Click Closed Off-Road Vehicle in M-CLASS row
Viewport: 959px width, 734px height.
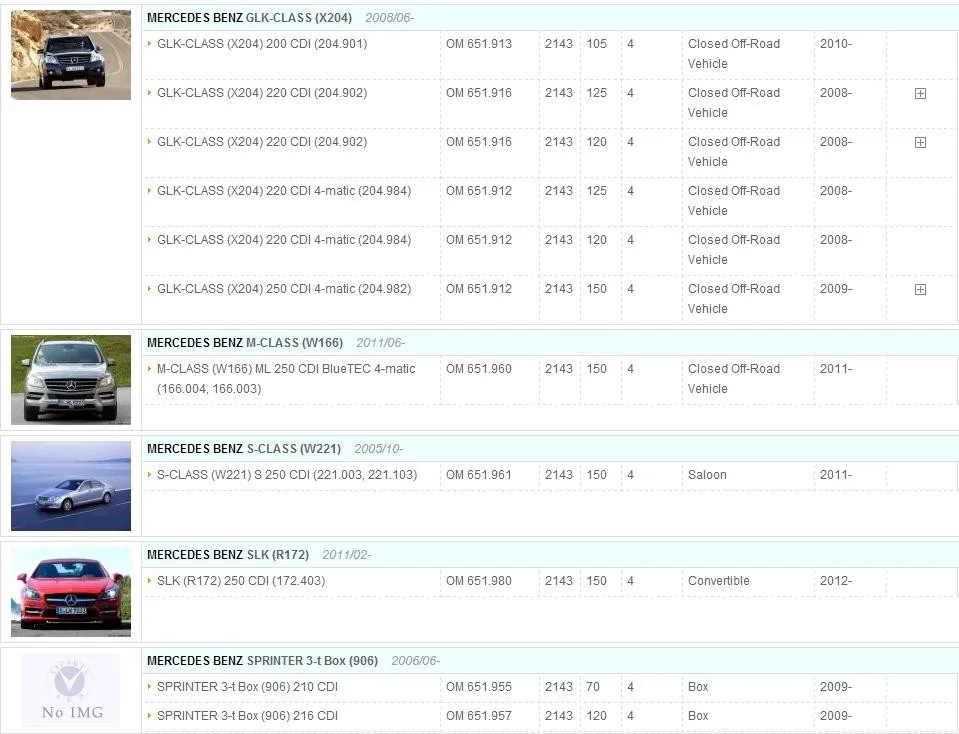pyautogui.click(x=734, y=378)
